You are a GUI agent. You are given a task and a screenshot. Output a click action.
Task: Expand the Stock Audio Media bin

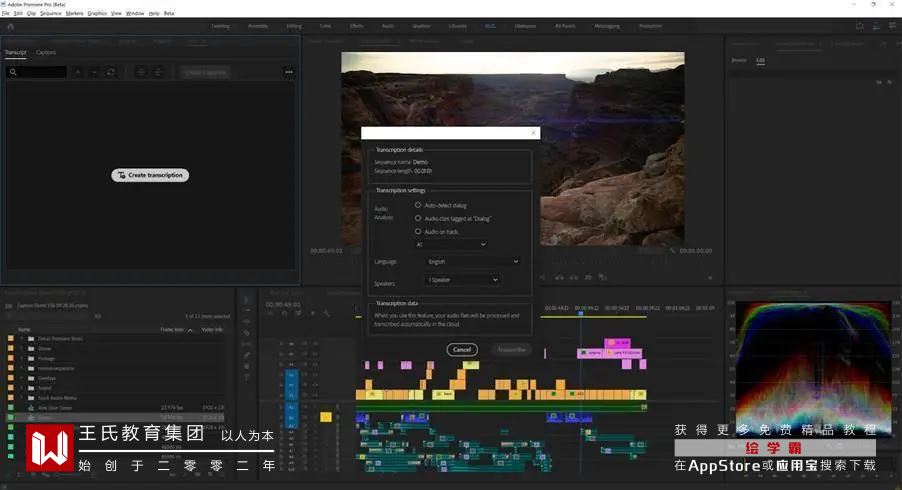[x=22, y=397]
